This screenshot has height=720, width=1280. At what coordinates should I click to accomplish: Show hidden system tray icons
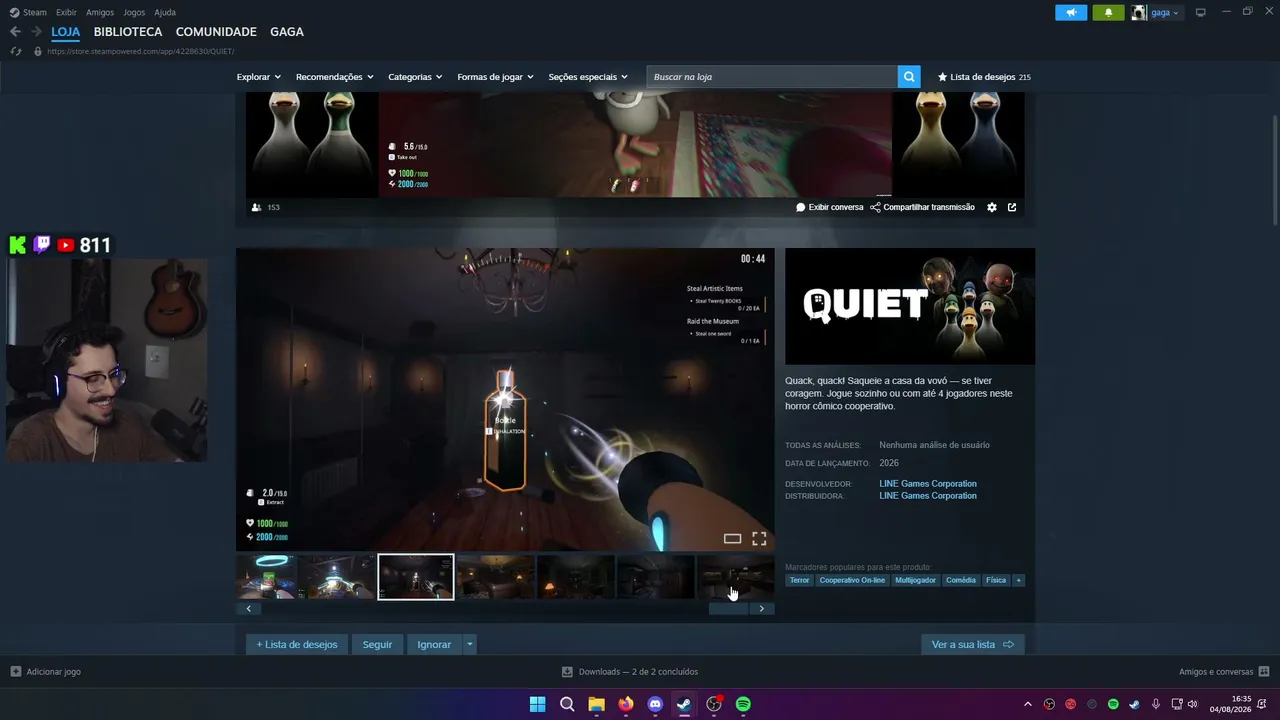pos(1027,704)
